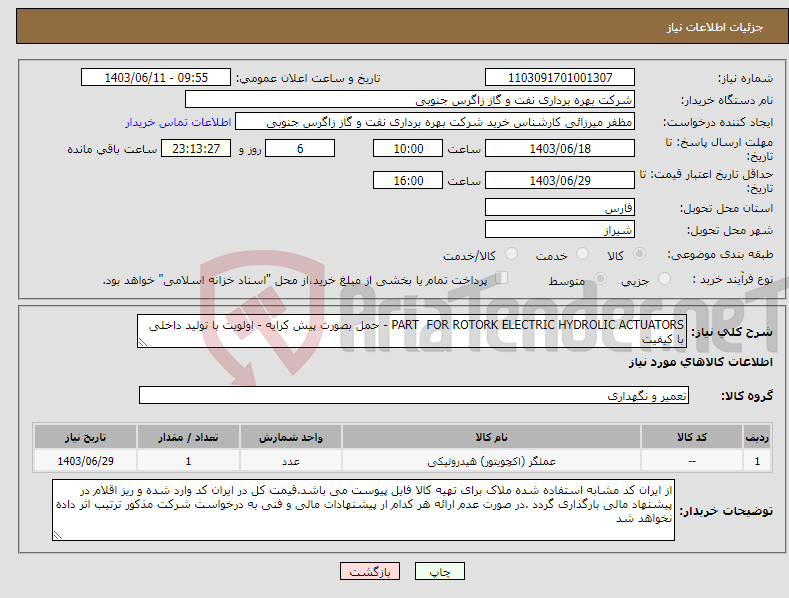Click the buyer organization name field
Viewport: 789px width, 598px height.
point(410,100)
